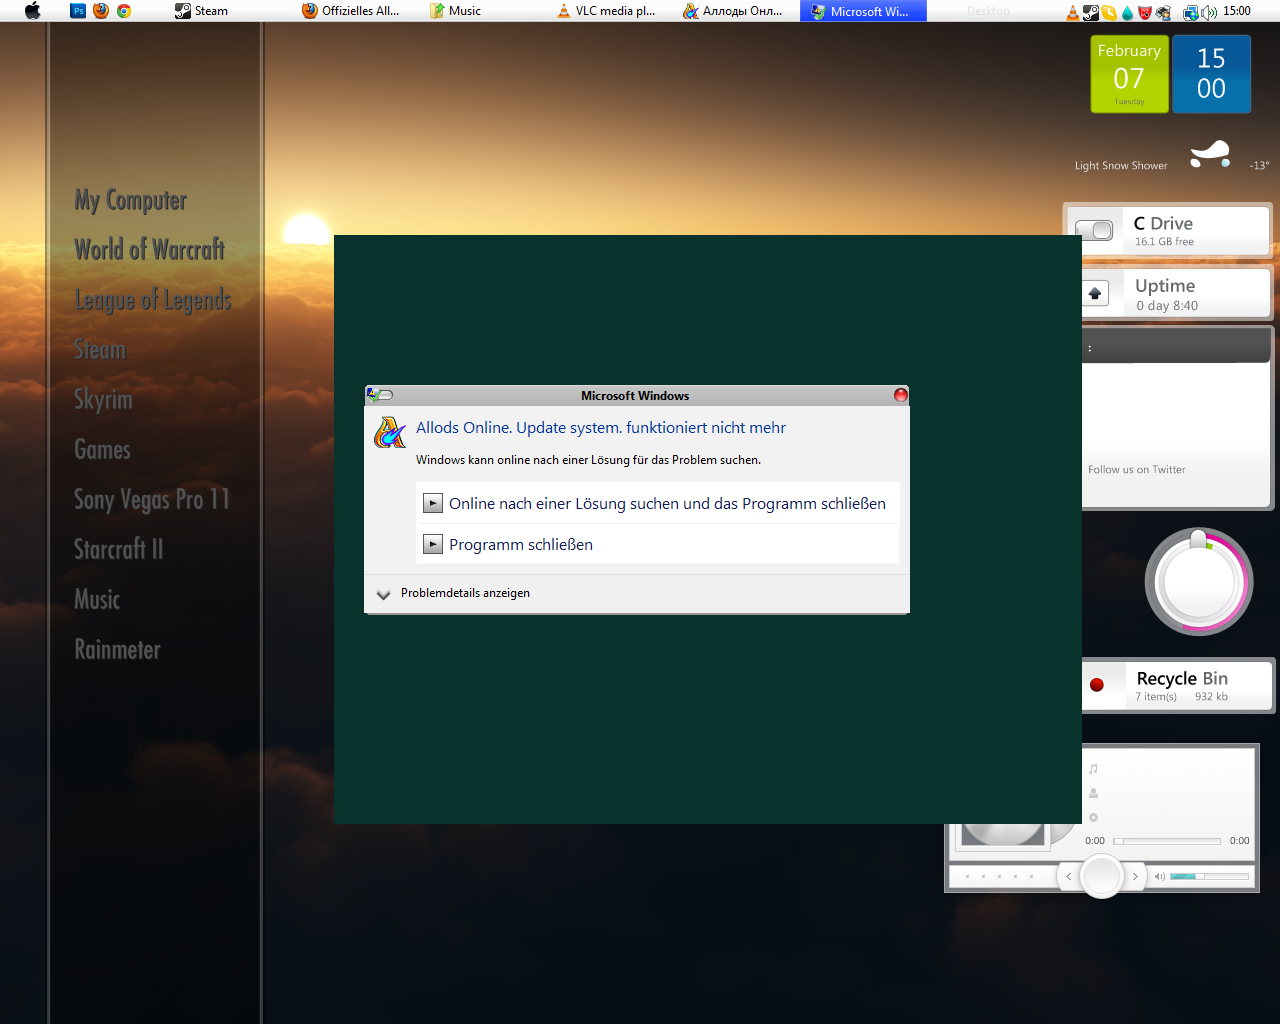Open the network tray icon
This screenshot has height=1024, width=1280.
coord(1190,12)
